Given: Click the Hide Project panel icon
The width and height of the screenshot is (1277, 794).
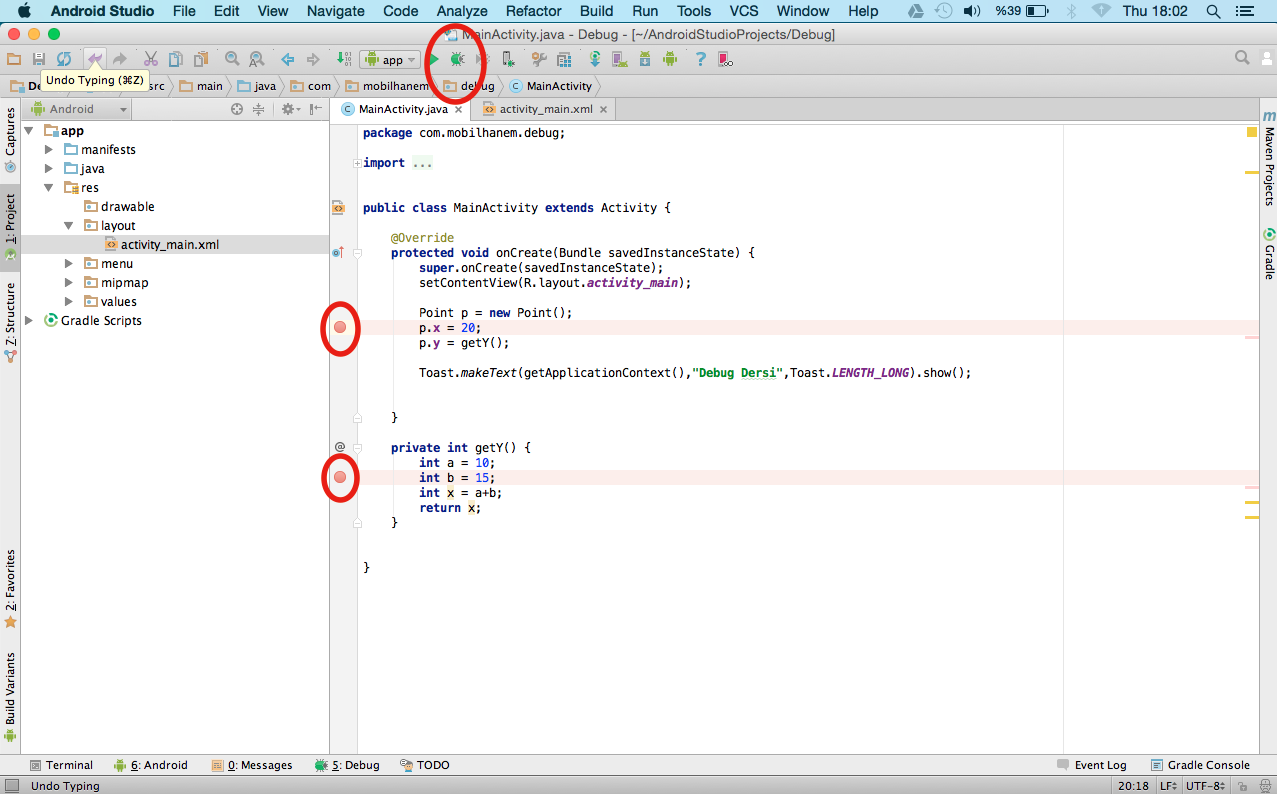Looking at the screenshot, I should (315, 109).
